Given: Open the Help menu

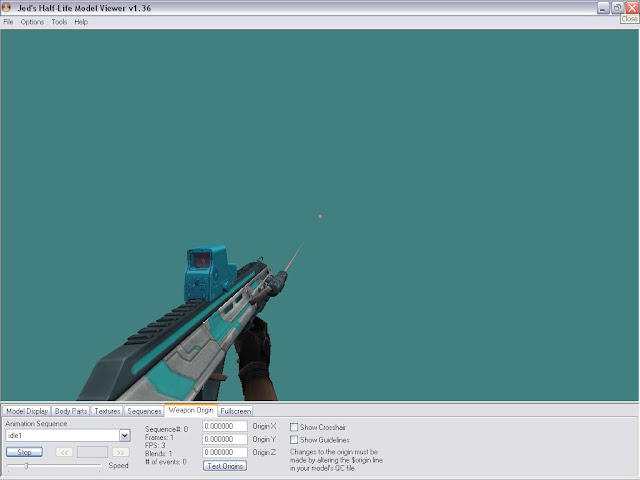Looking at the screenshot, I should 81,22.
